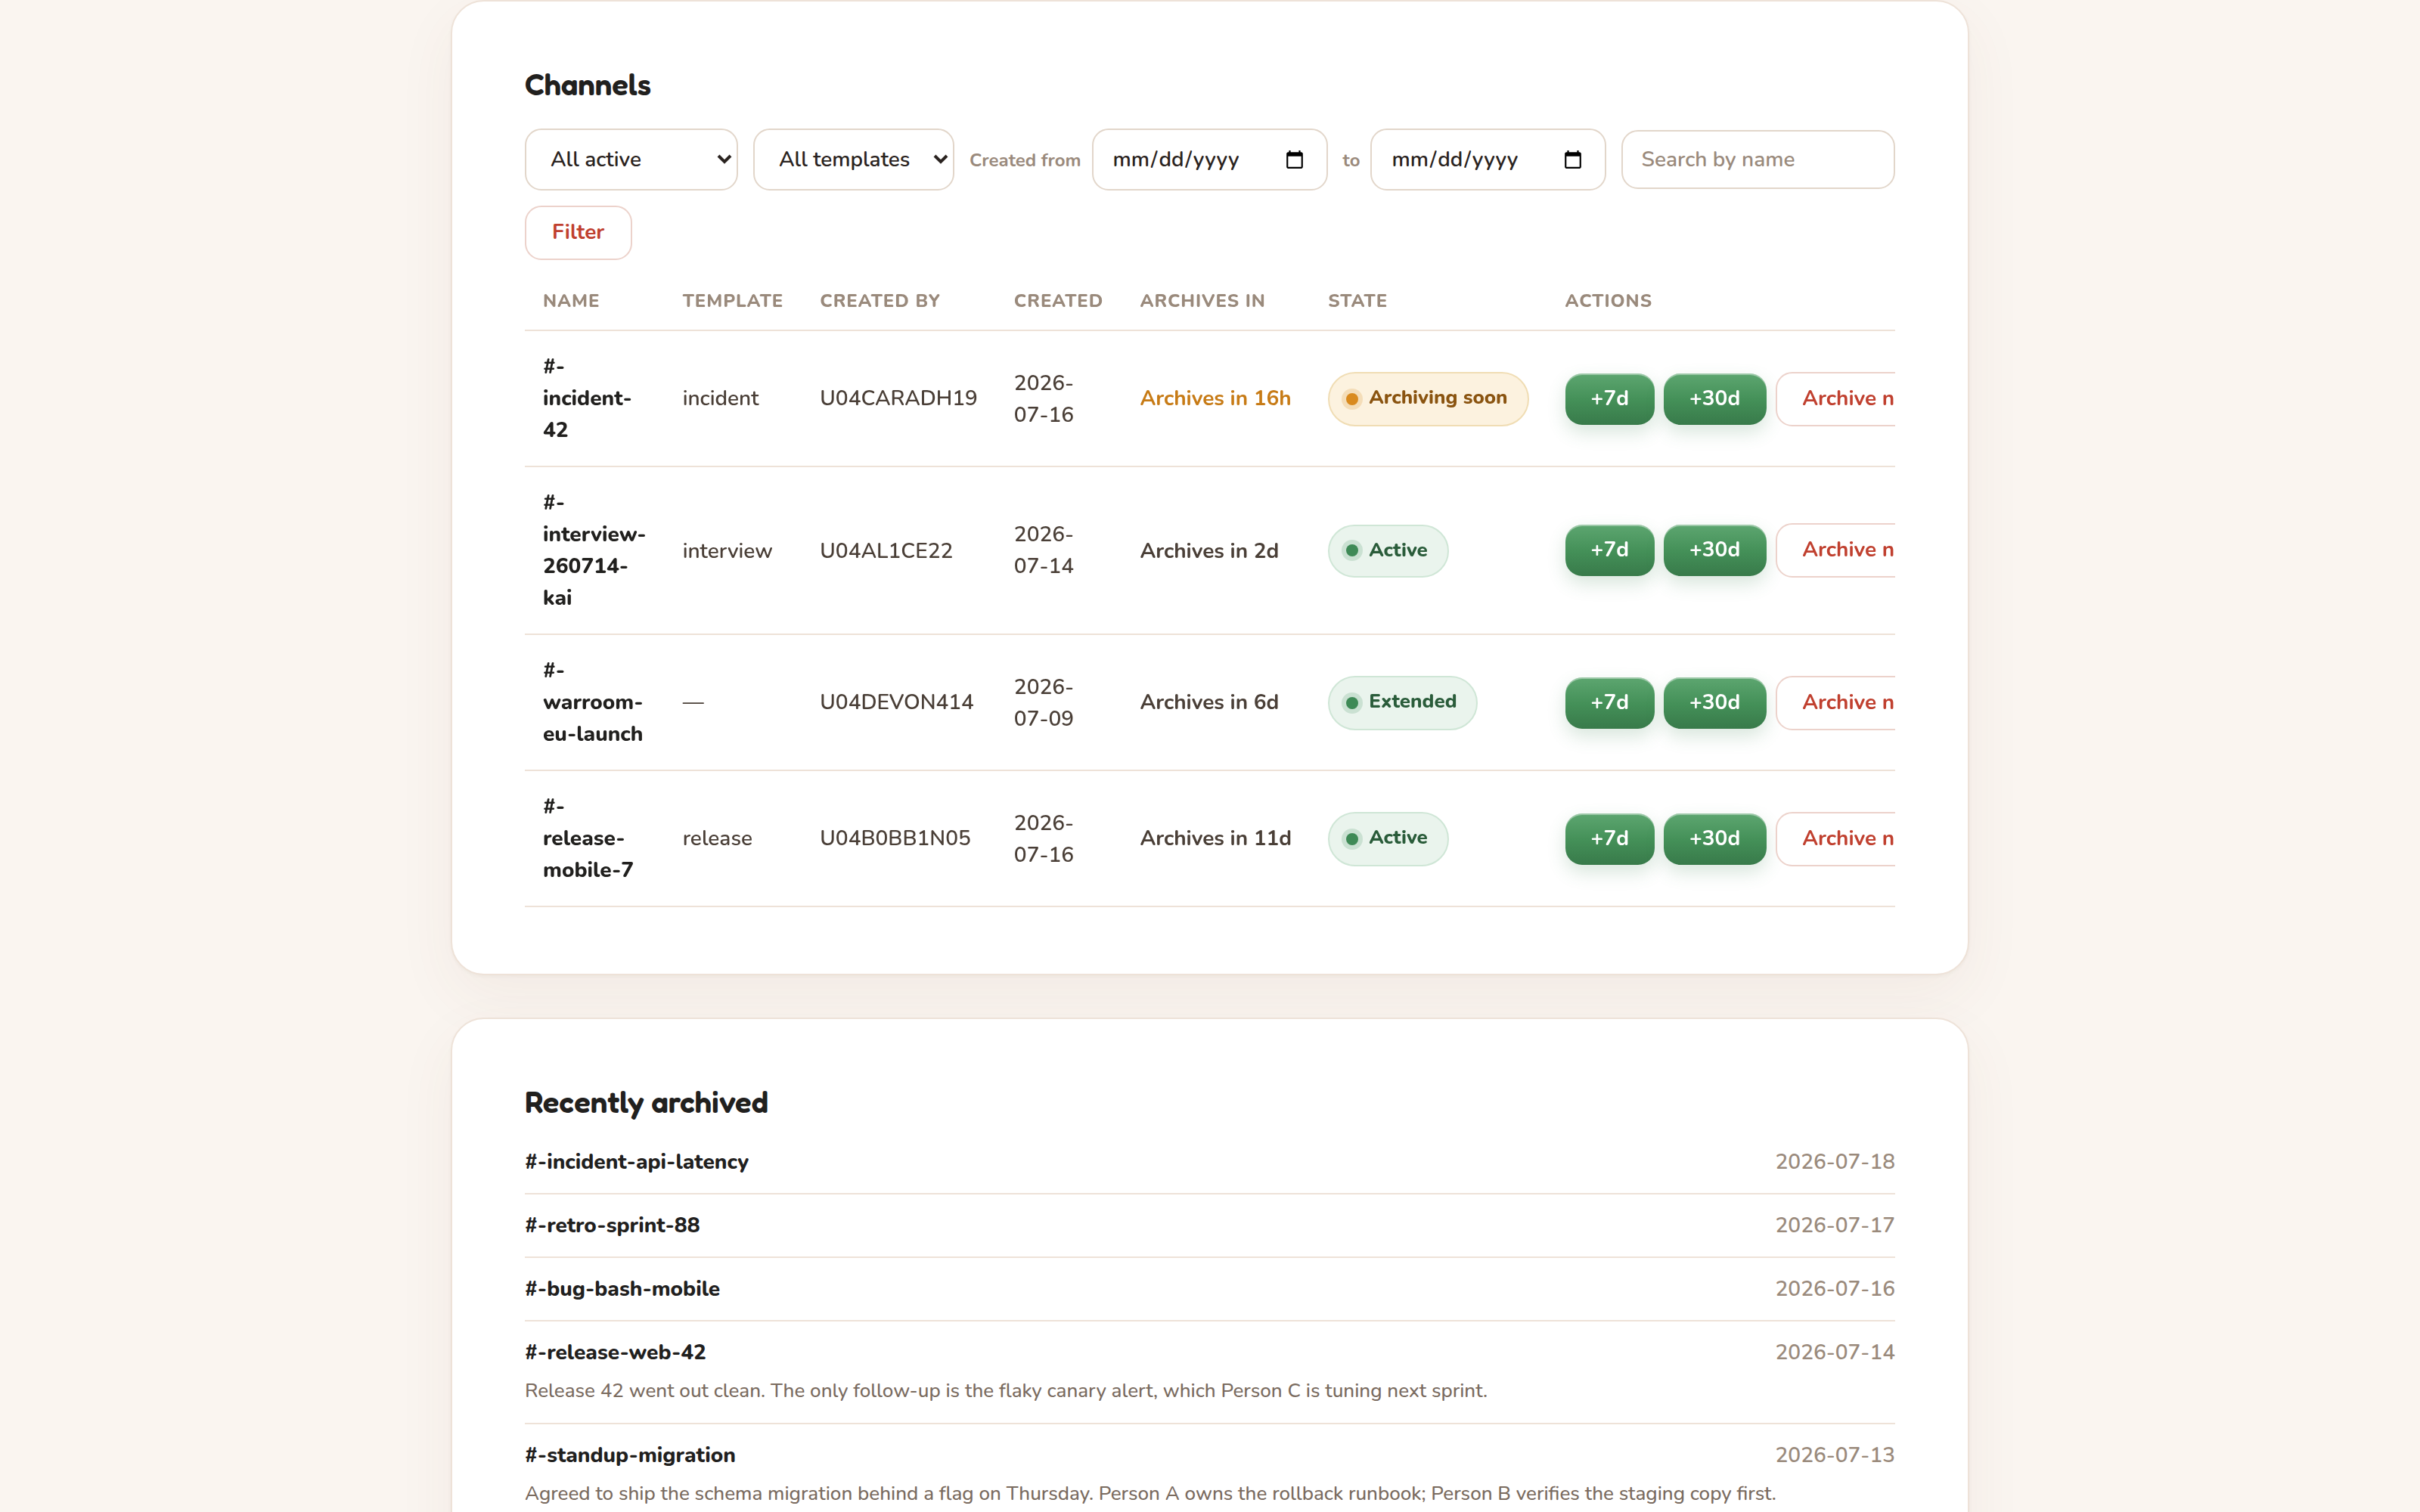Extend #-interview-260714-kai by +7d
Image resolution: width=2420 pixels, height=1512 pixels.
coord(1609,550)
